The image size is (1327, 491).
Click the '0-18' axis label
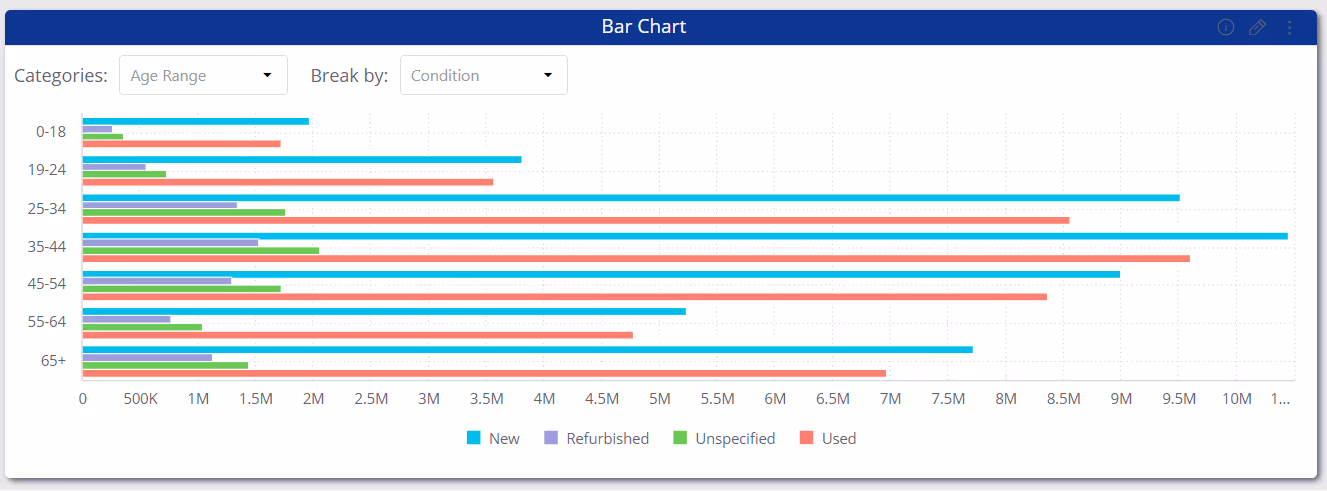50,132
